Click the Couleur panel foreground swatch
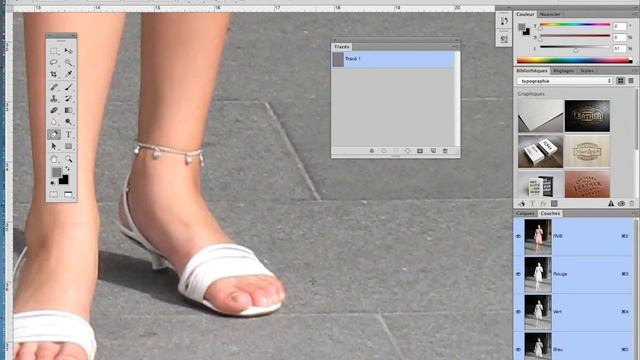 (x=522, y=27)
